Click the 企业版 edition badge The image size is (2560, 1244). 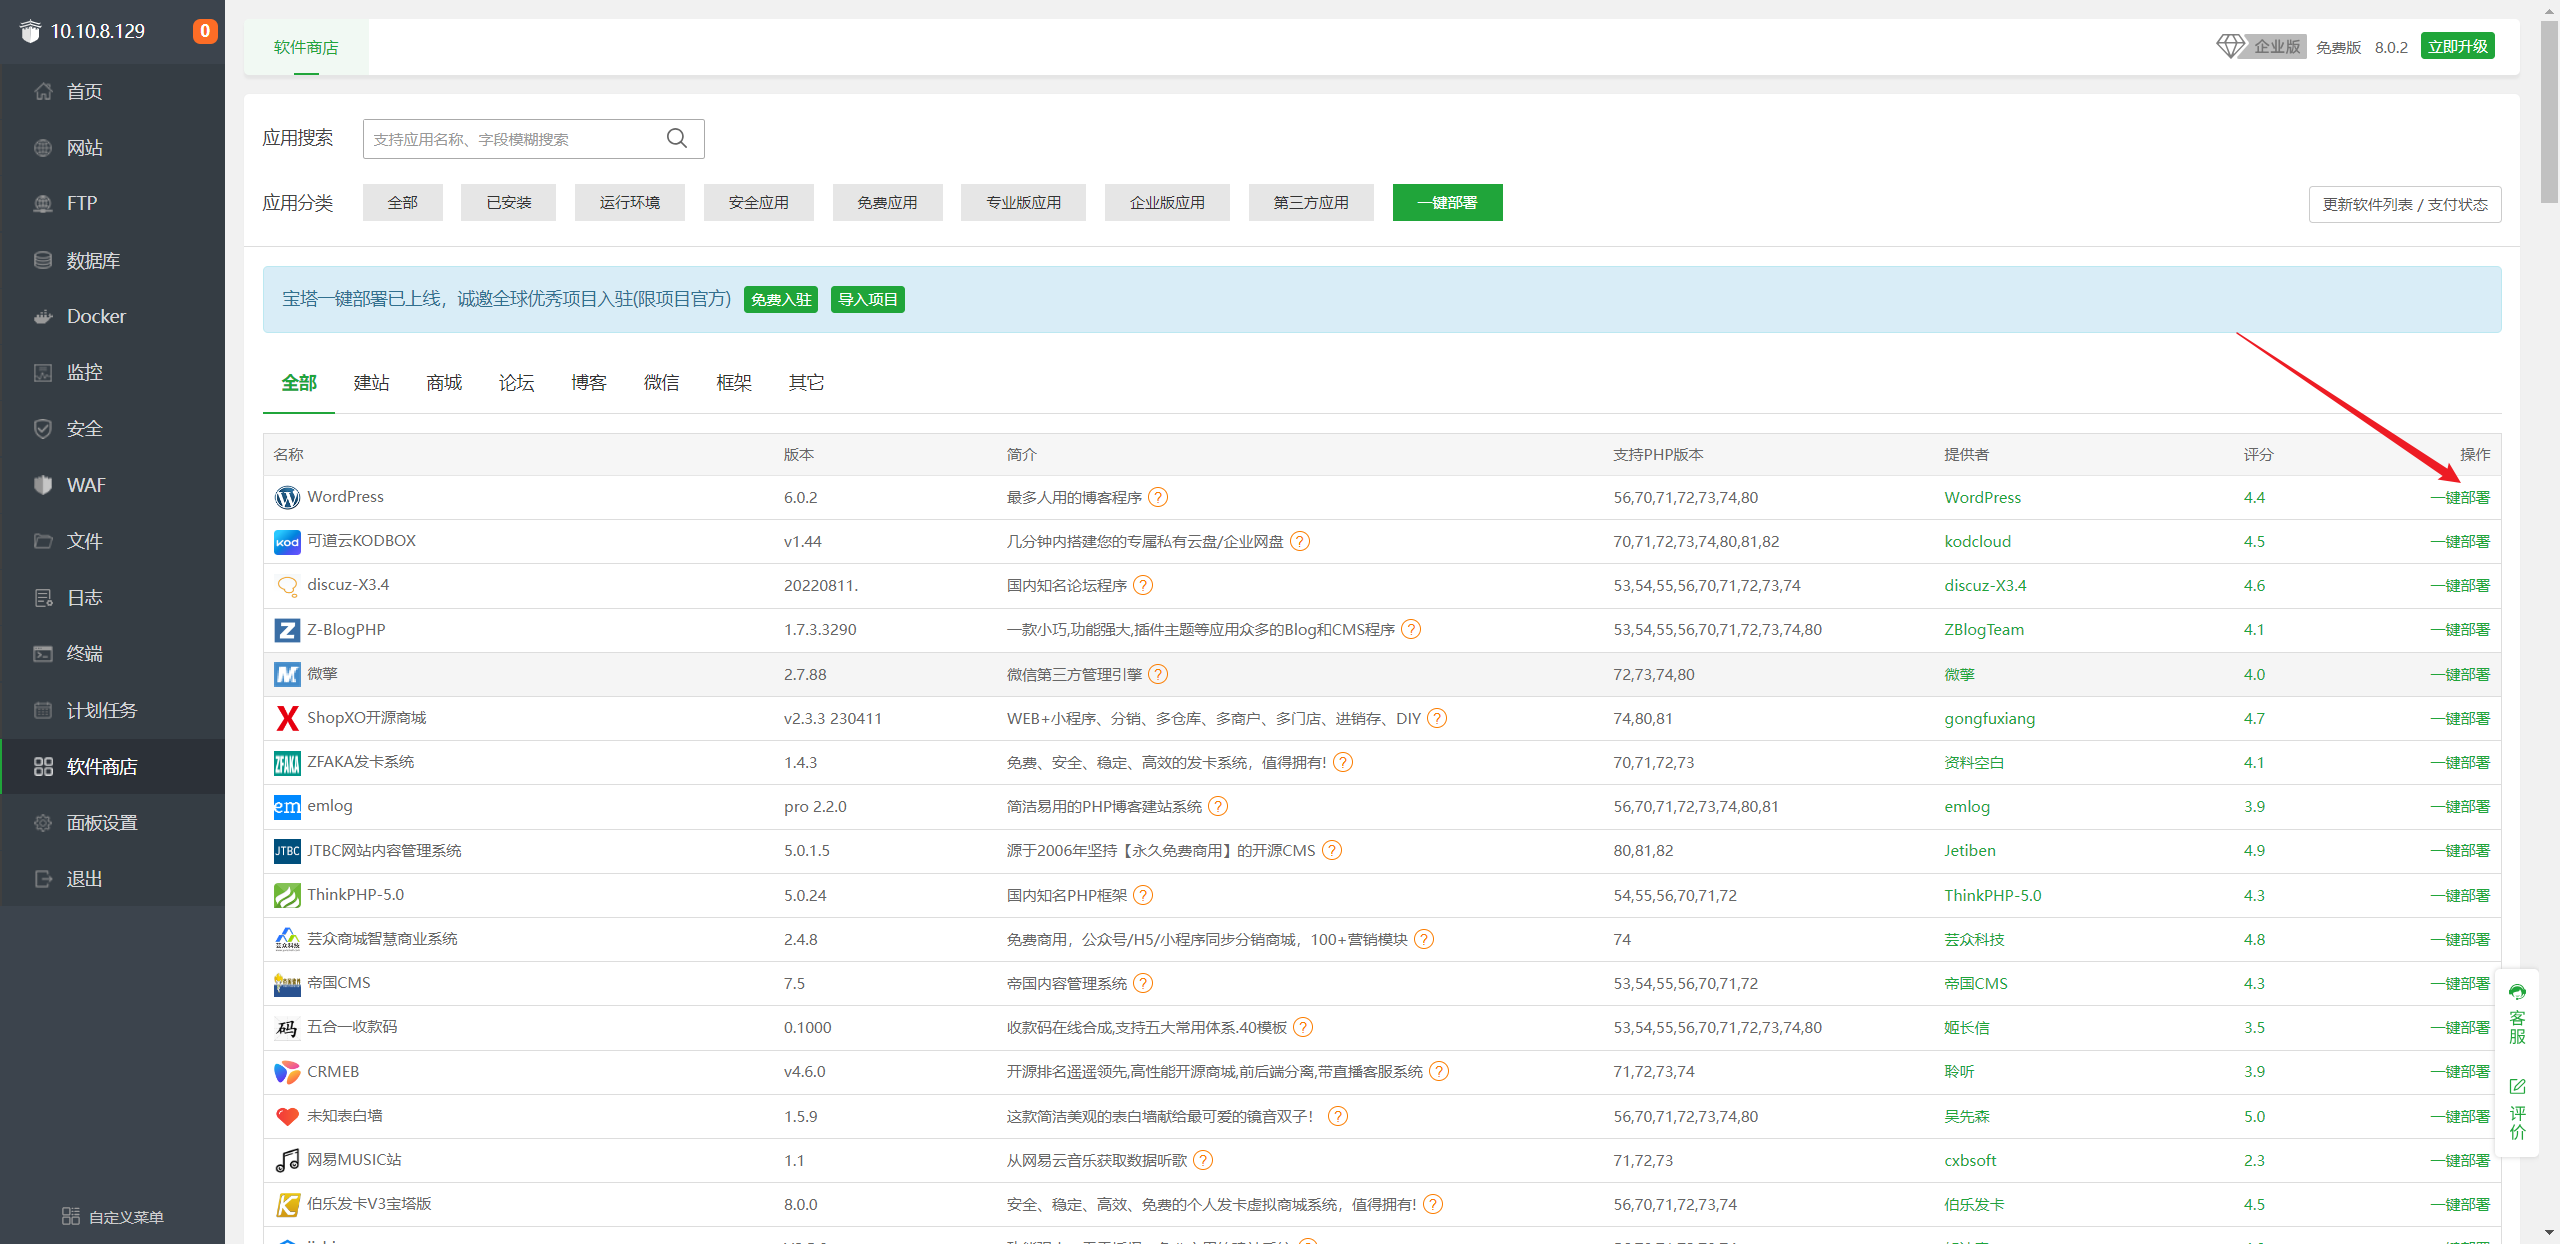click(x=2261, y=47)
